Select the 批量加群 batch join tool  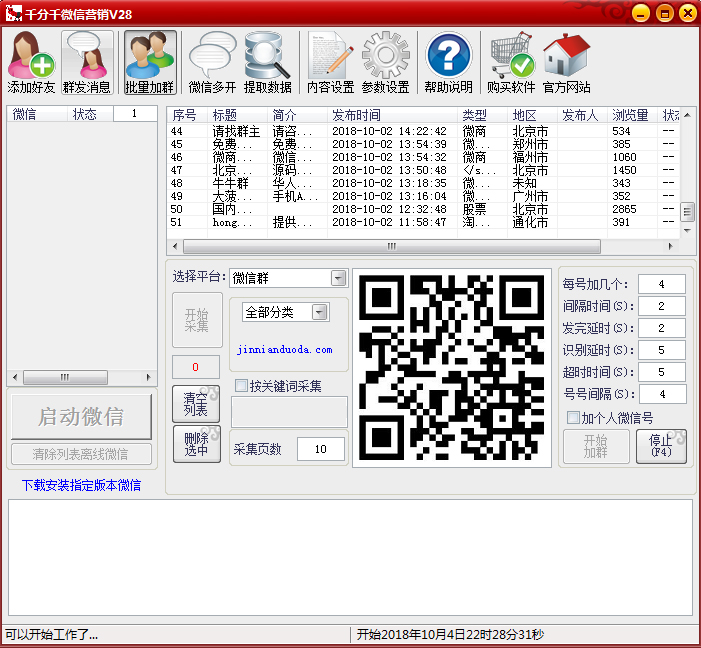click(150, 63)
